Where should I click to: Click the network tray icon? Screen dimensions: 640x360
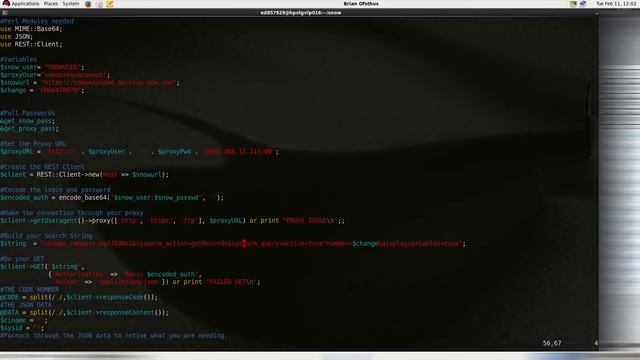[x=583, y=4]
